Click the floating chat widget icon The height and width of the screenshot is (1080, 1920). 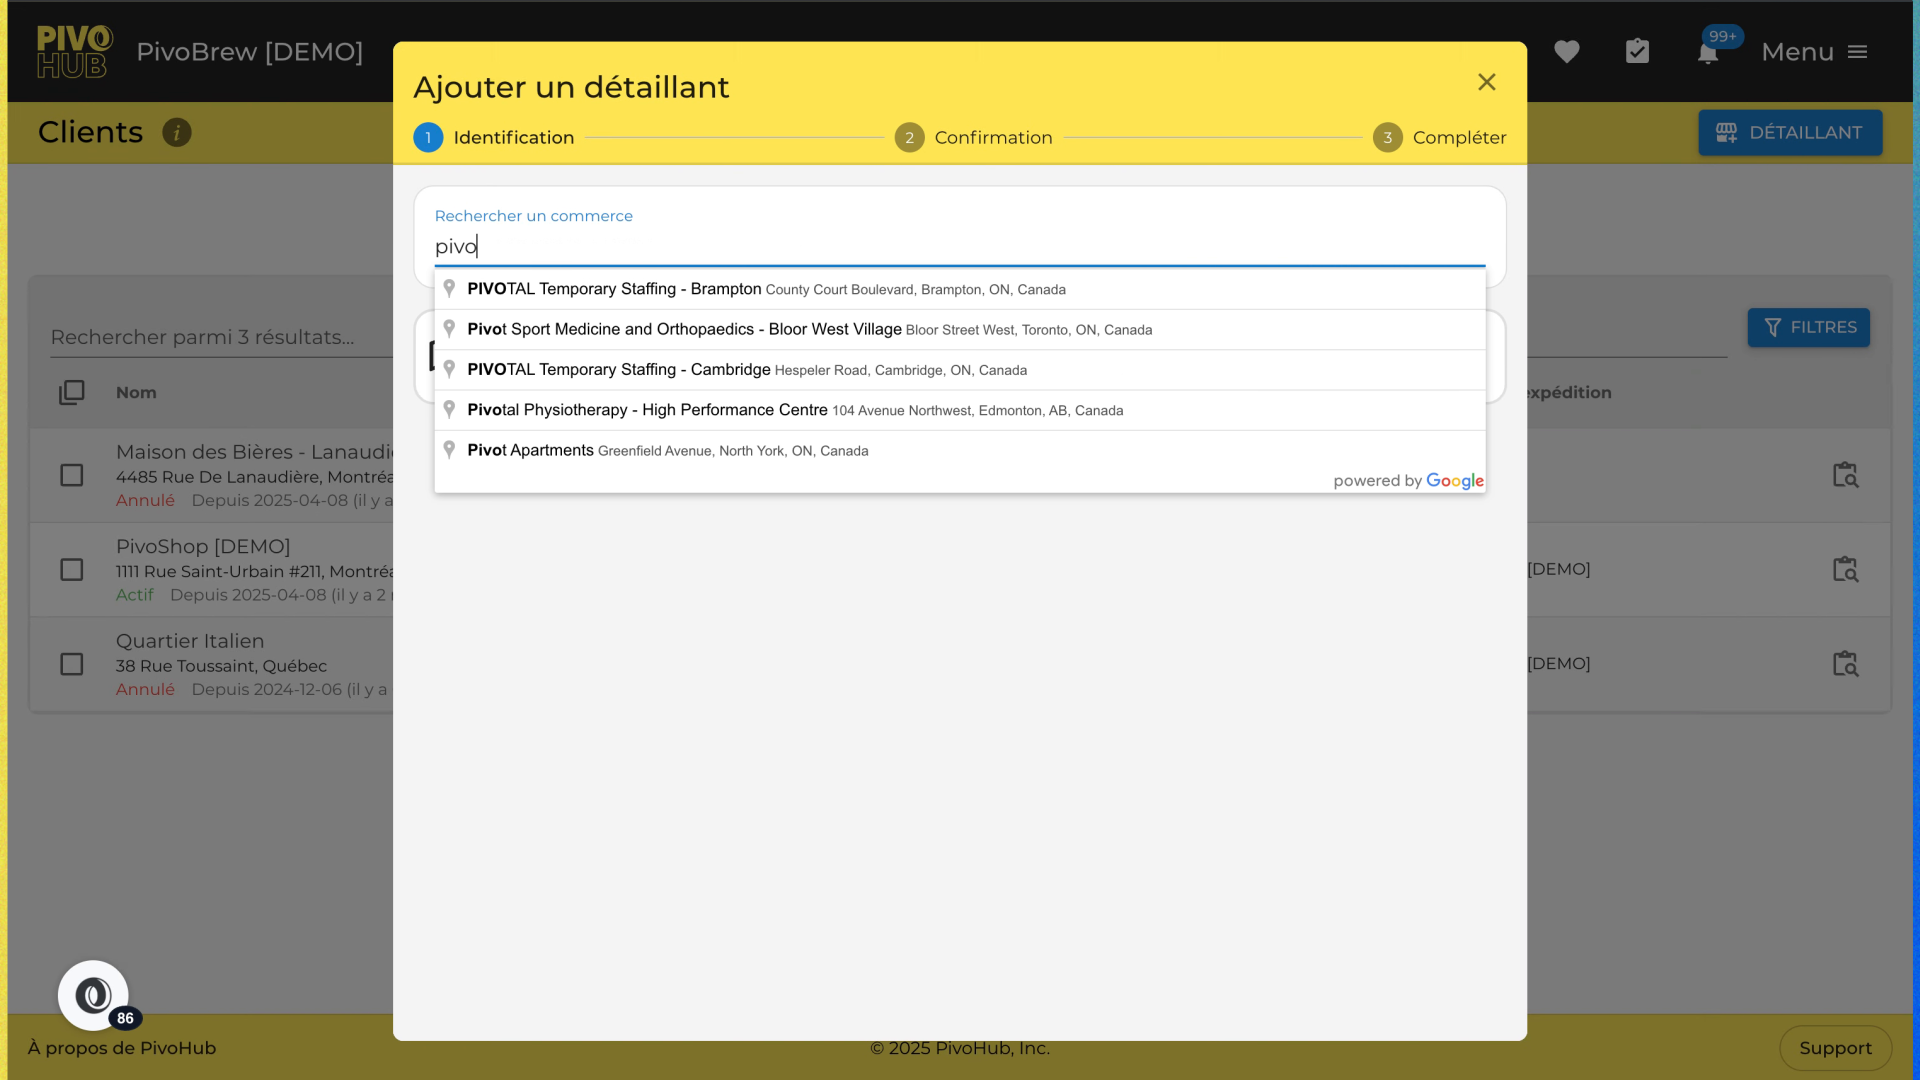click(x=93, y=995)
